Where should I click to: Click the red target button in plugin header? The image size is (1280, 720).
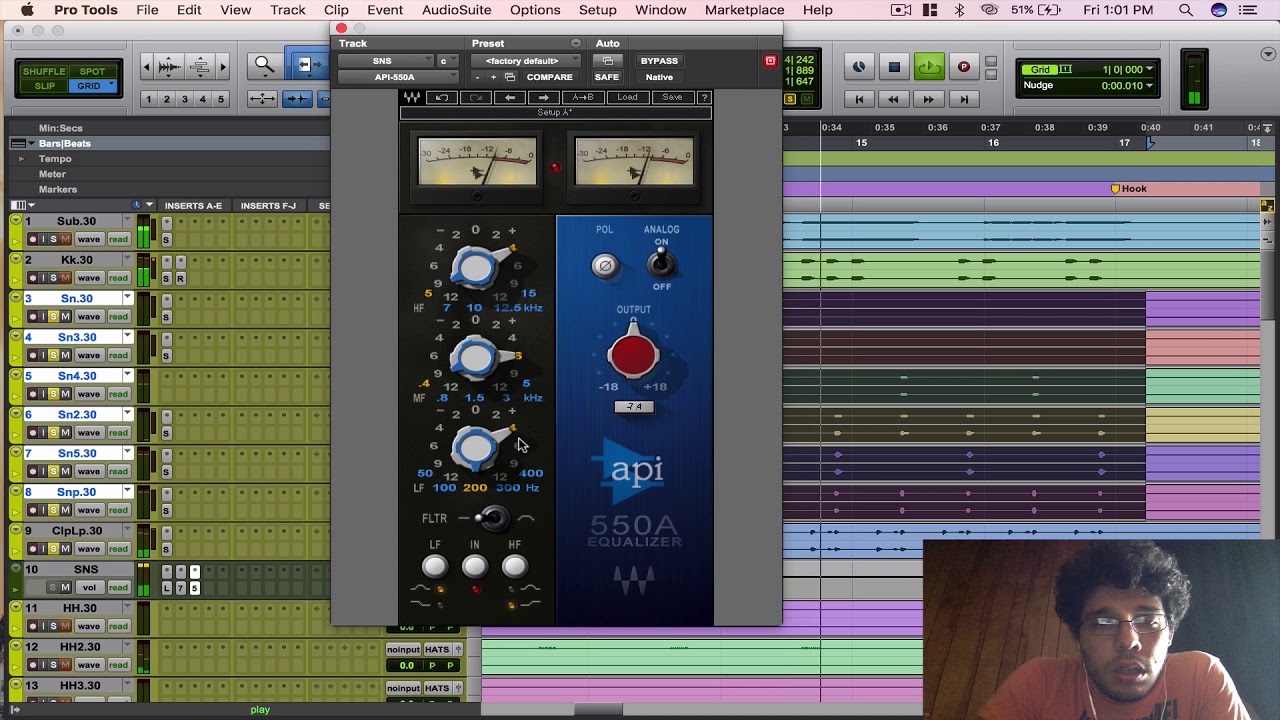(770, 61)
